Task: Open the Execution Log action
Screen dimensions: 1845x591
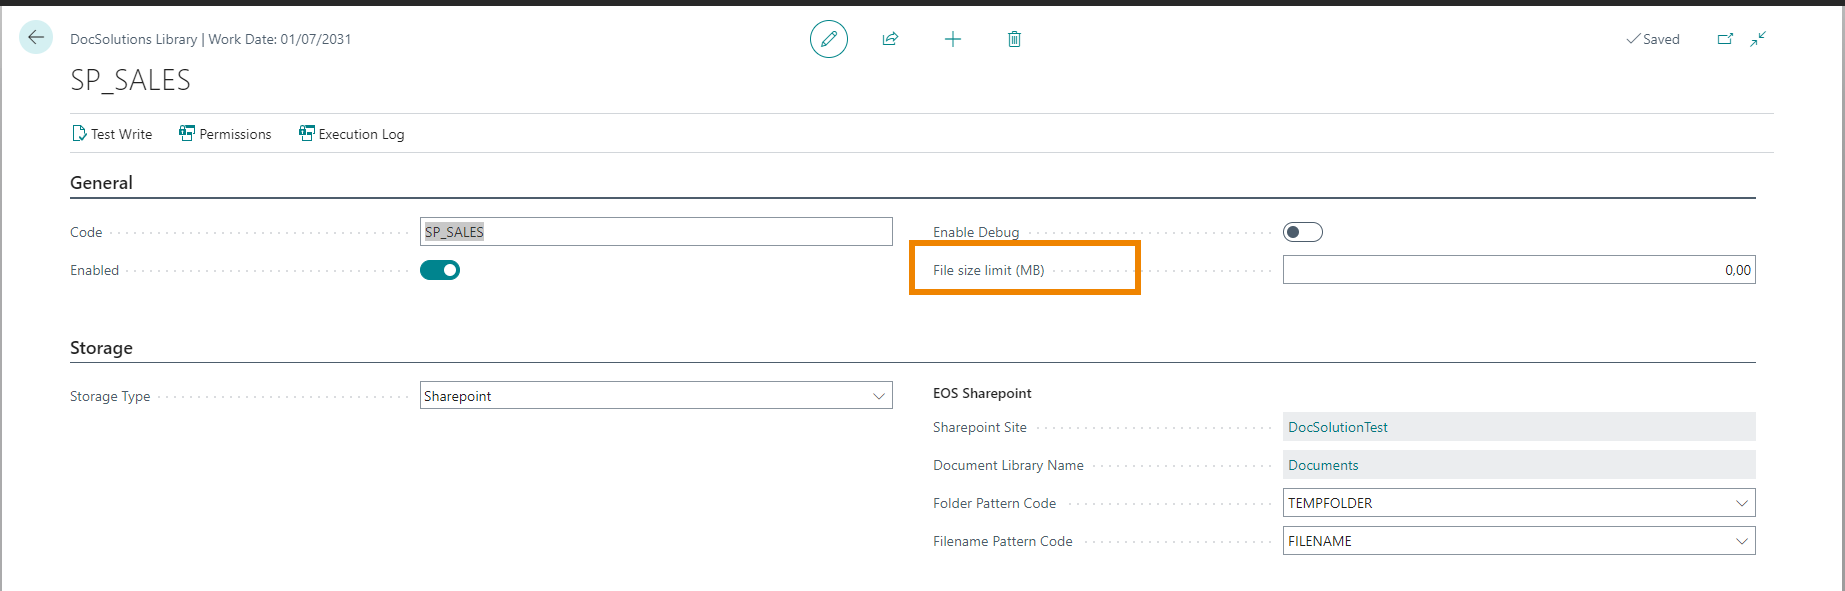Action: [x=351, y=134]
